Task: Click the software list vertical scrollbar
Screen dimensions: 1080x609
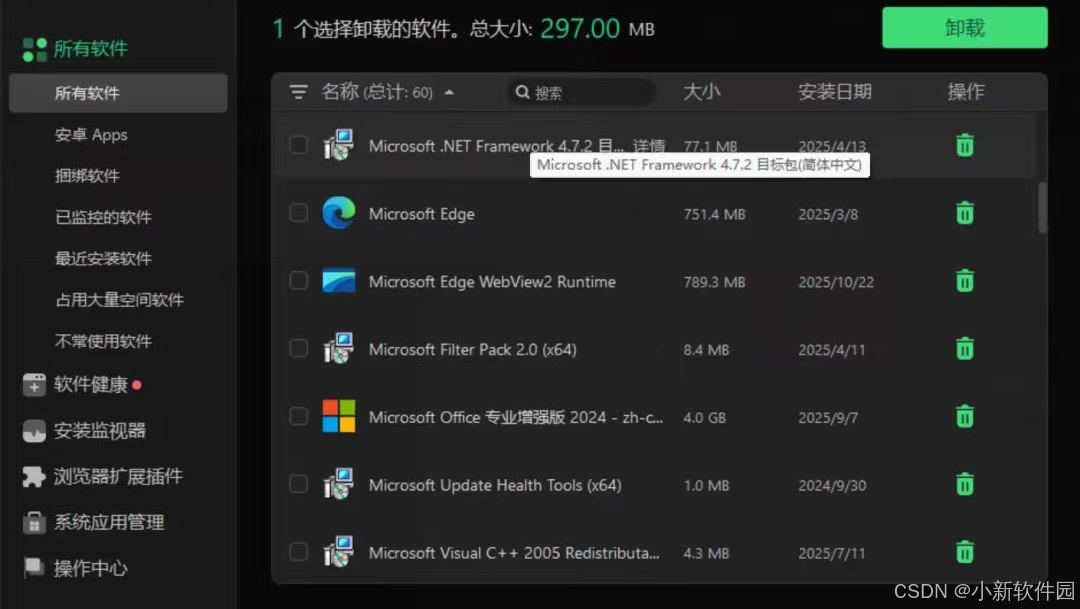Action: pyautogui.click(x=1042, y=207)
